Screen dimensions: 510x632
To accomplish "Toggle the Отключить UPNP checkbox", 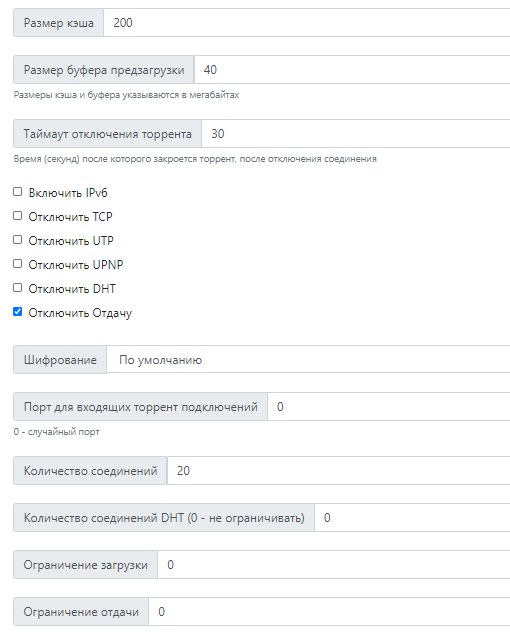I will (x=17, y=264).
